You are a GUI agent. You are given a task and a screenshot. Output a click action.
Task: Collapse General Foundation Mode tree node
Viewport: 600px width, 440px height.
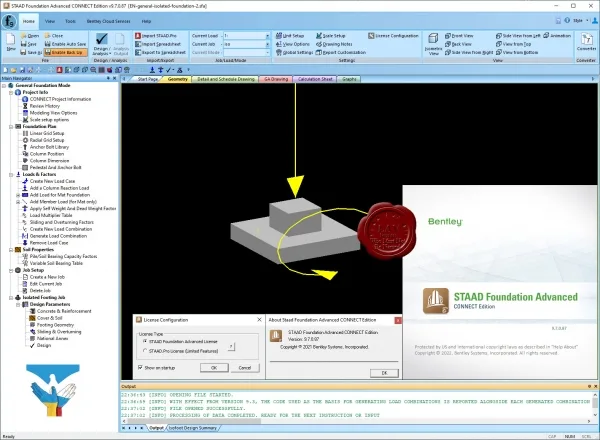[x=4, y=85]
